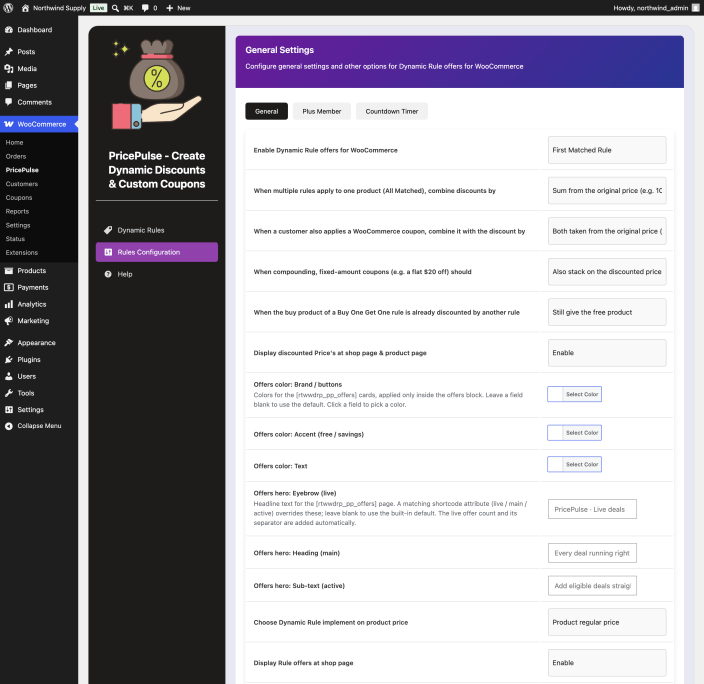This screenshot has width=704, height=684.
Task: Select color for Brand / buttons
Action: (574, 394)
